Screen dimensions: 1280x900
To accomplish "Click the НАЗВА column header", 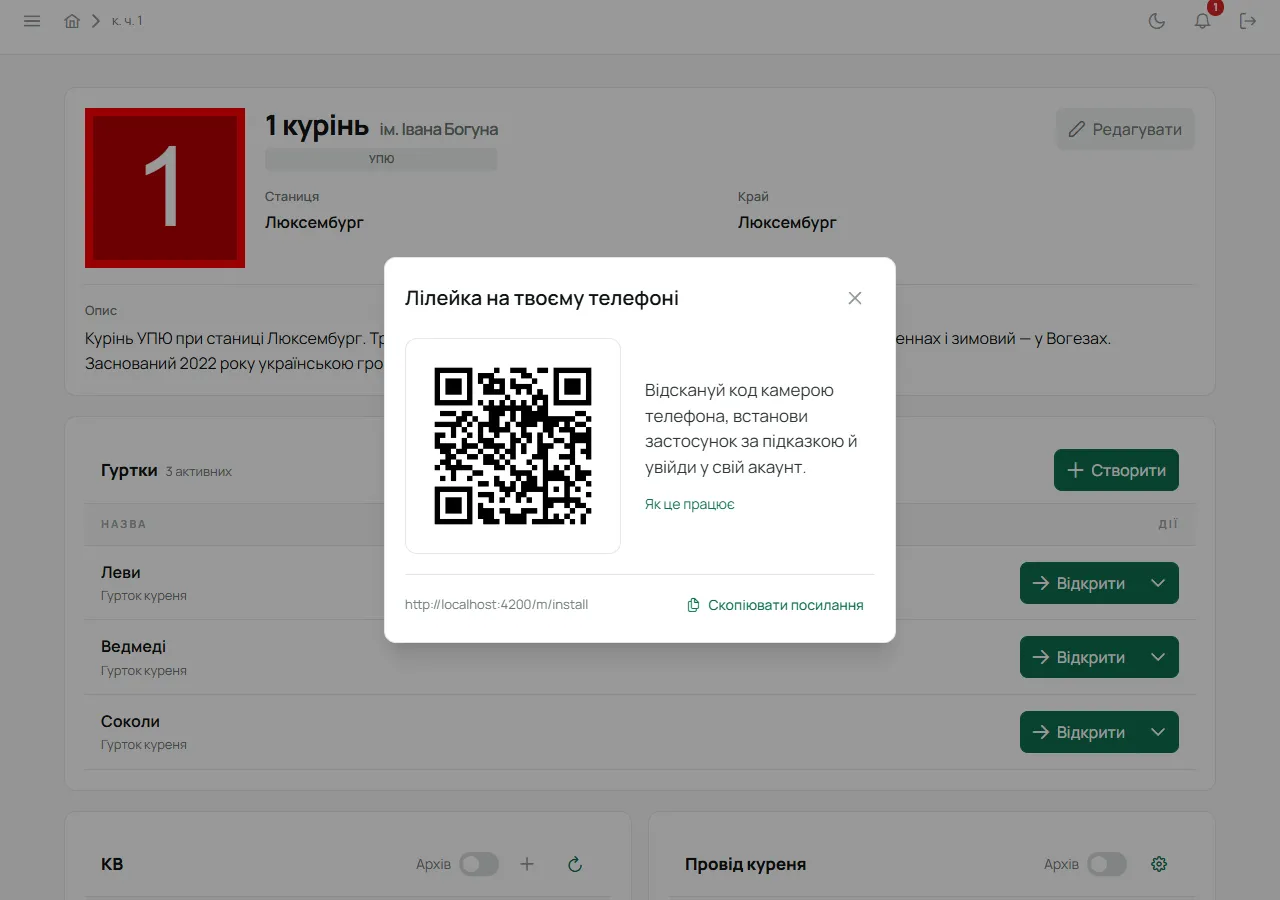I will (124, 524).
